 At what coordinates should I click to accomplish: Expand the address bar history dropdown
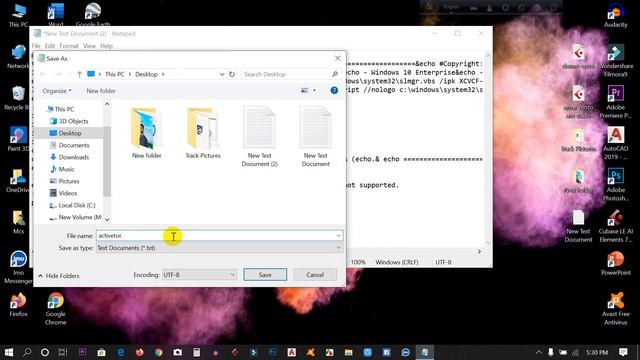[x=222, y=74]
